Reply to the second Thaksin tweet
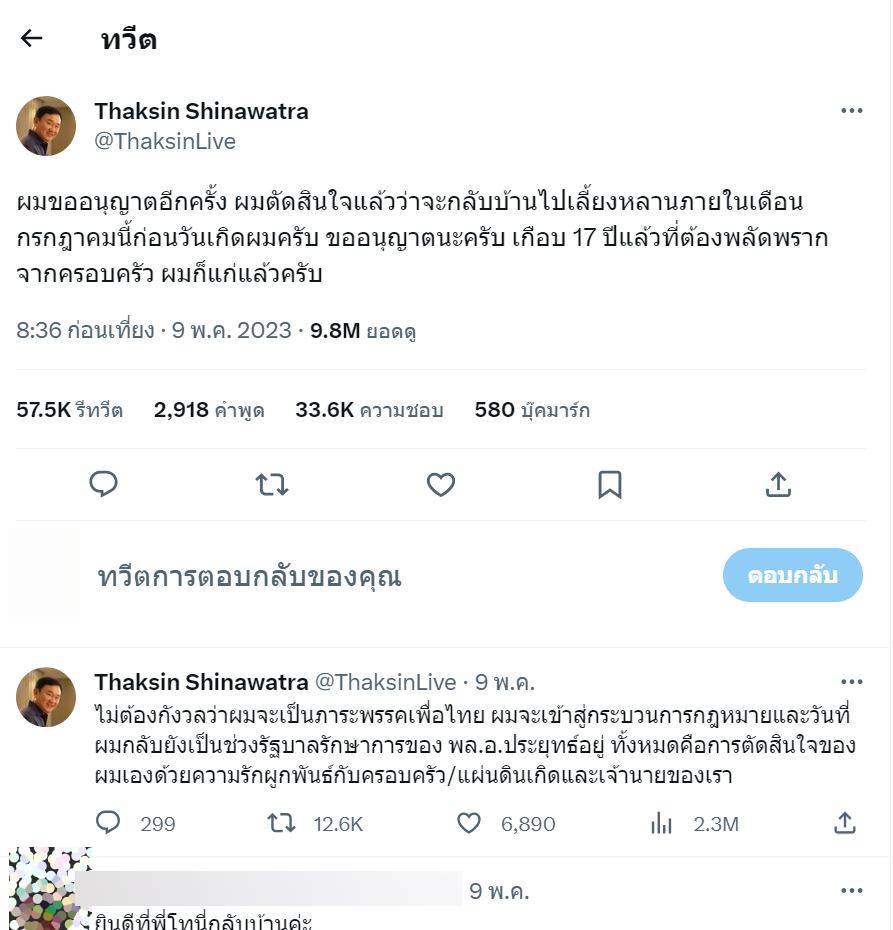 [108, 823]
